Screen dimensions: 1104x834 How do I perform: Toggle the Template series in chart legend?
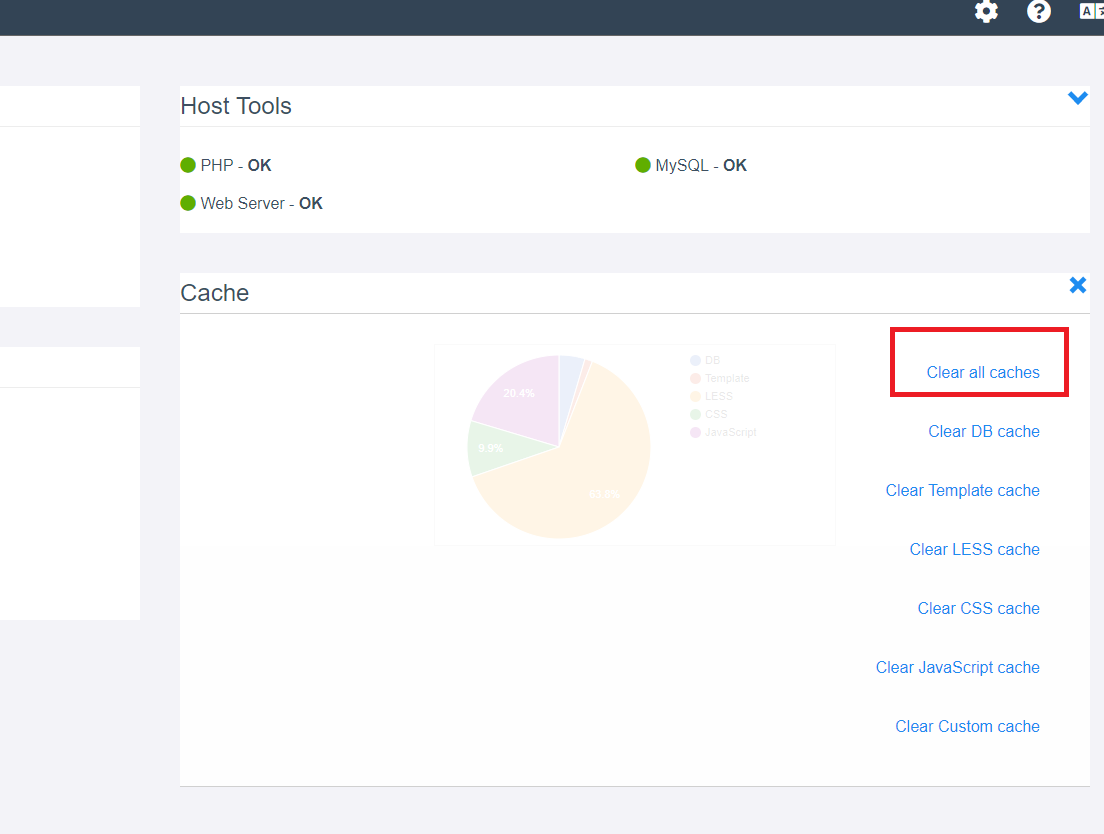tap(718, 378)
